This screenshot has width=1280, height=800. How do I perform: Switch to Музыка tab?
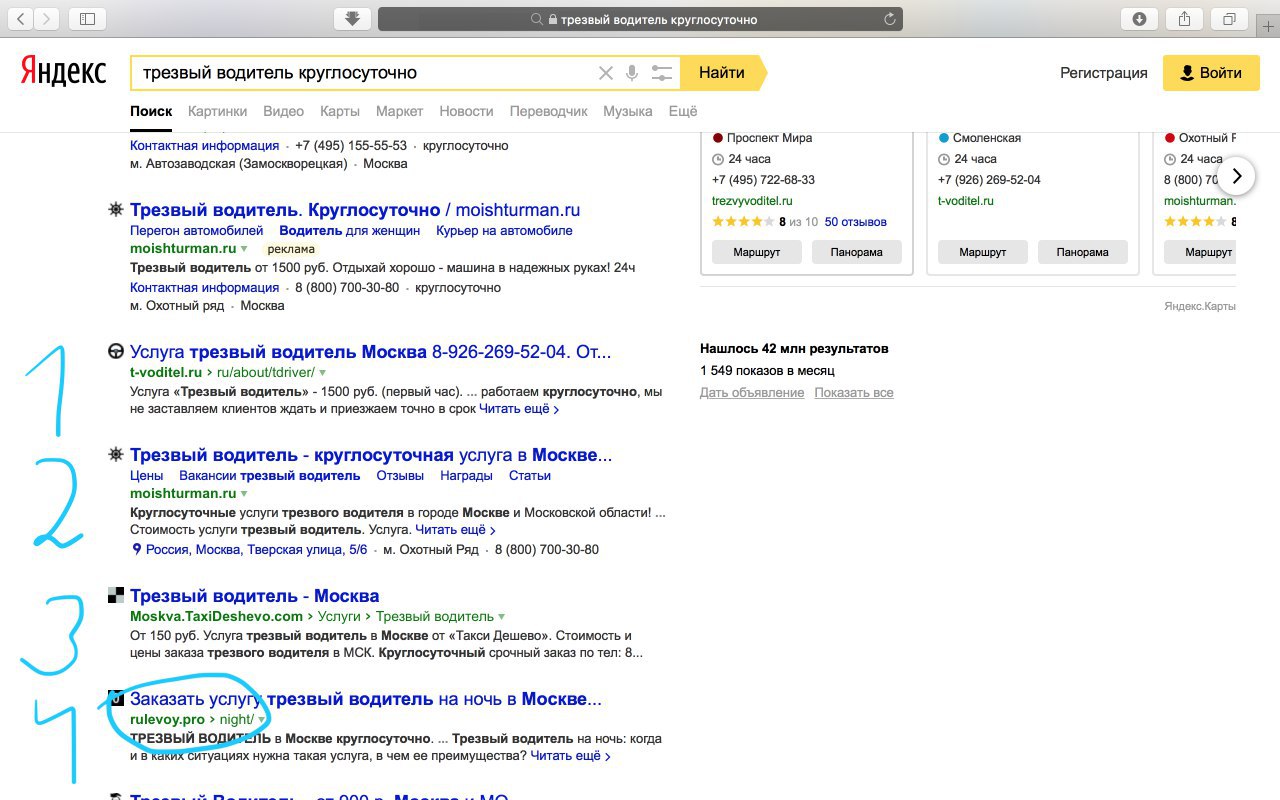pos(628,111)
